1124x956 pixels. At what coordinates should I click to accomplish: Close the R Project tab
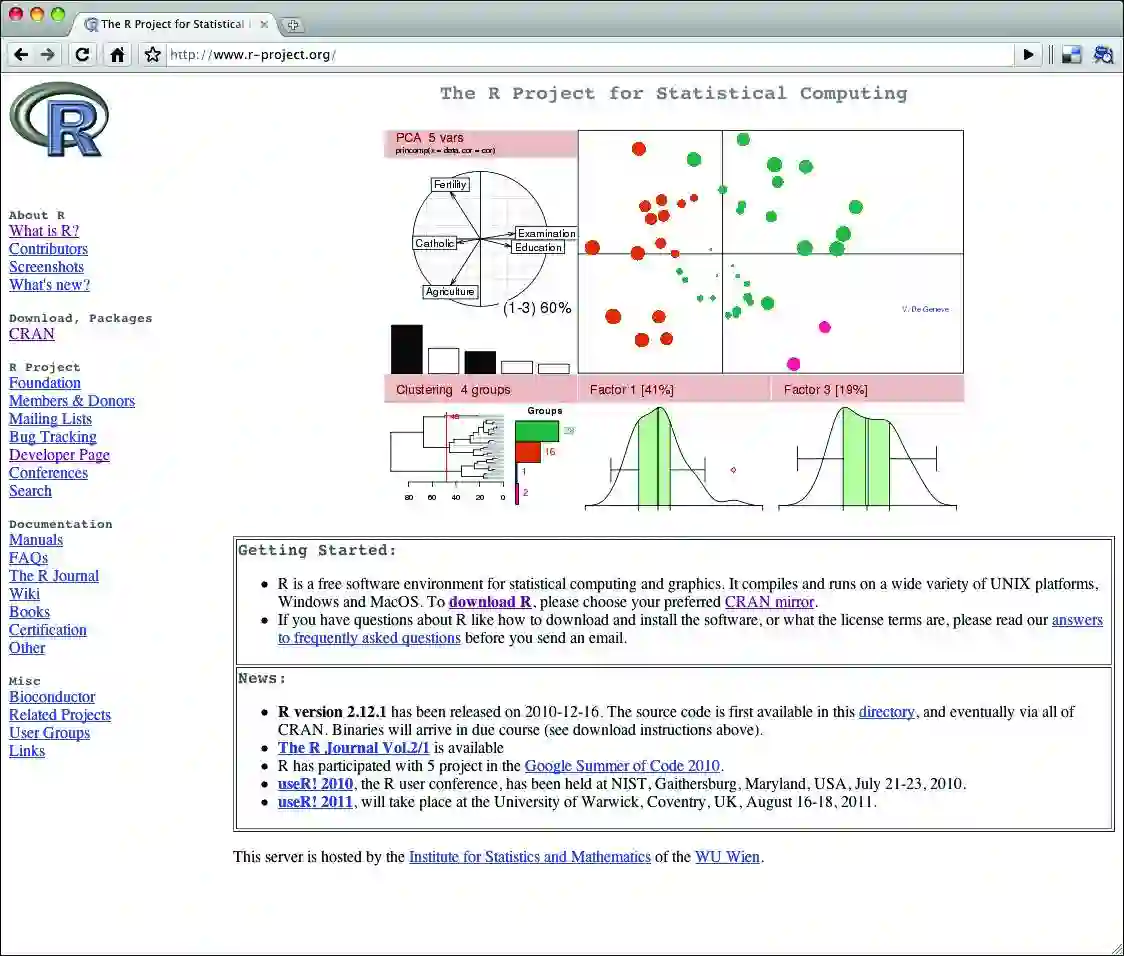point(265,24)
